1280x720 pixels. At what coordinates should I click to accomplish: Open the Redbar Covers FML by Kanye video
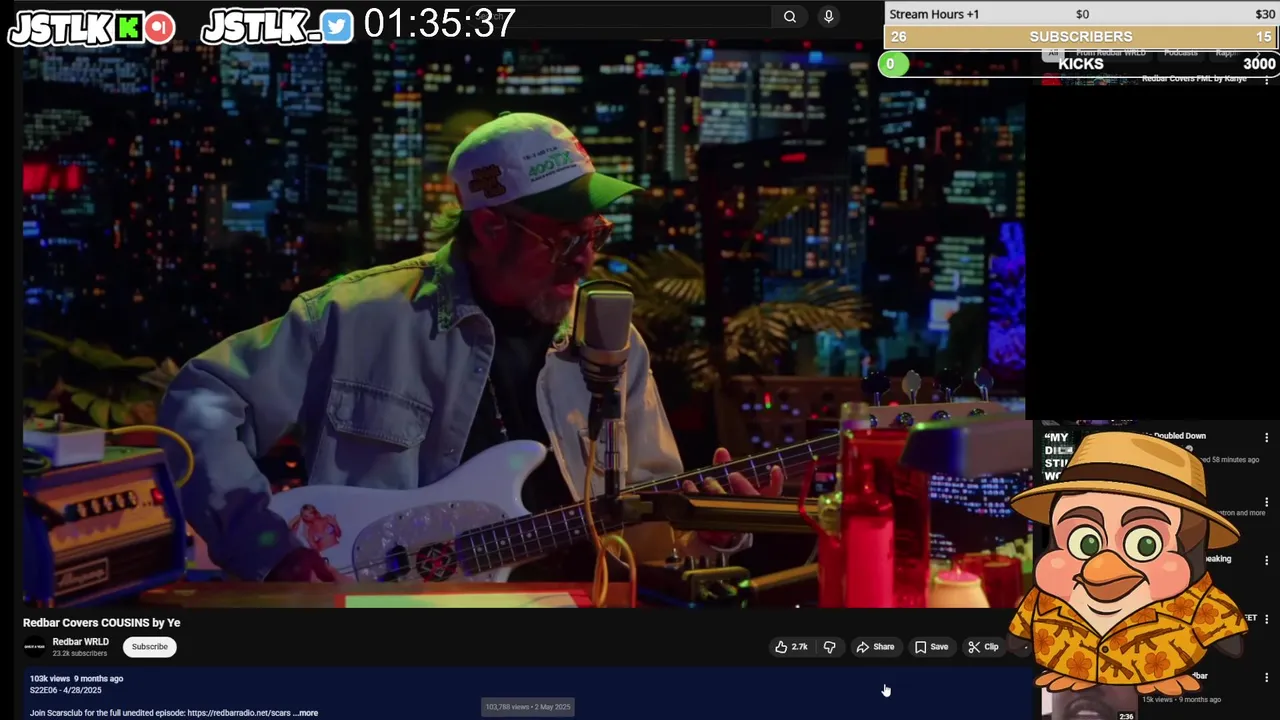tap(1193, 79)
